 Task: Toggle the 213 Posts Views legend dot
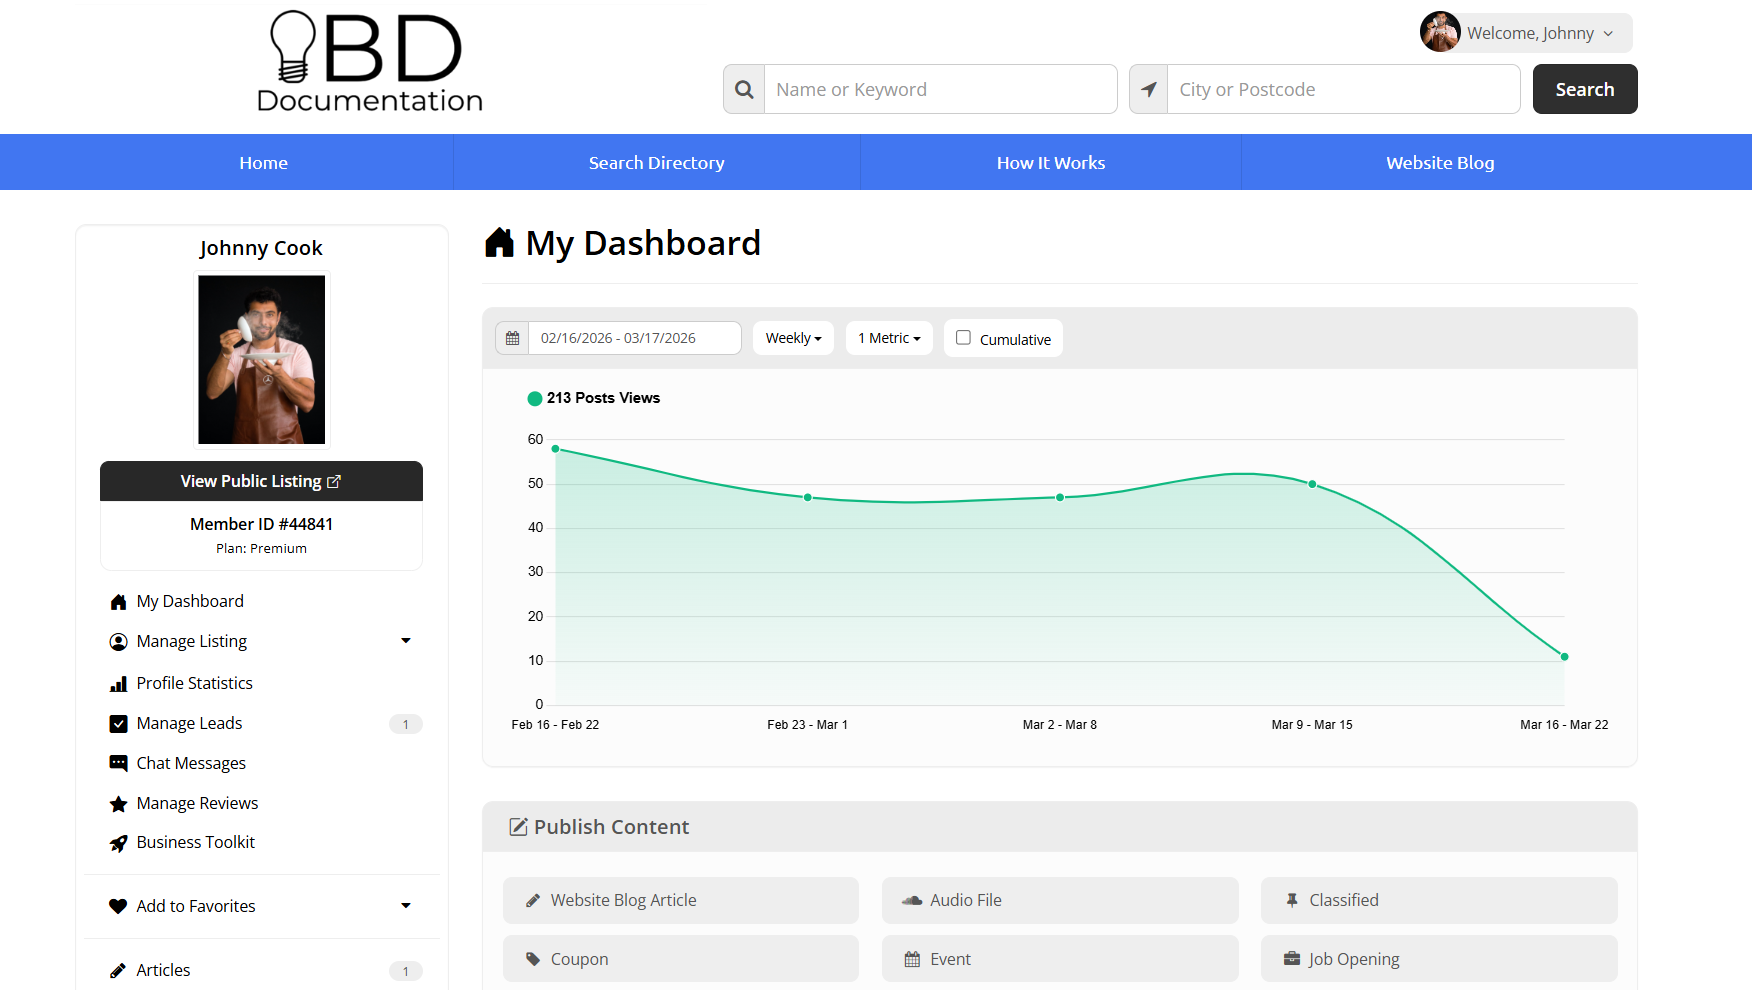coord(535,398)
